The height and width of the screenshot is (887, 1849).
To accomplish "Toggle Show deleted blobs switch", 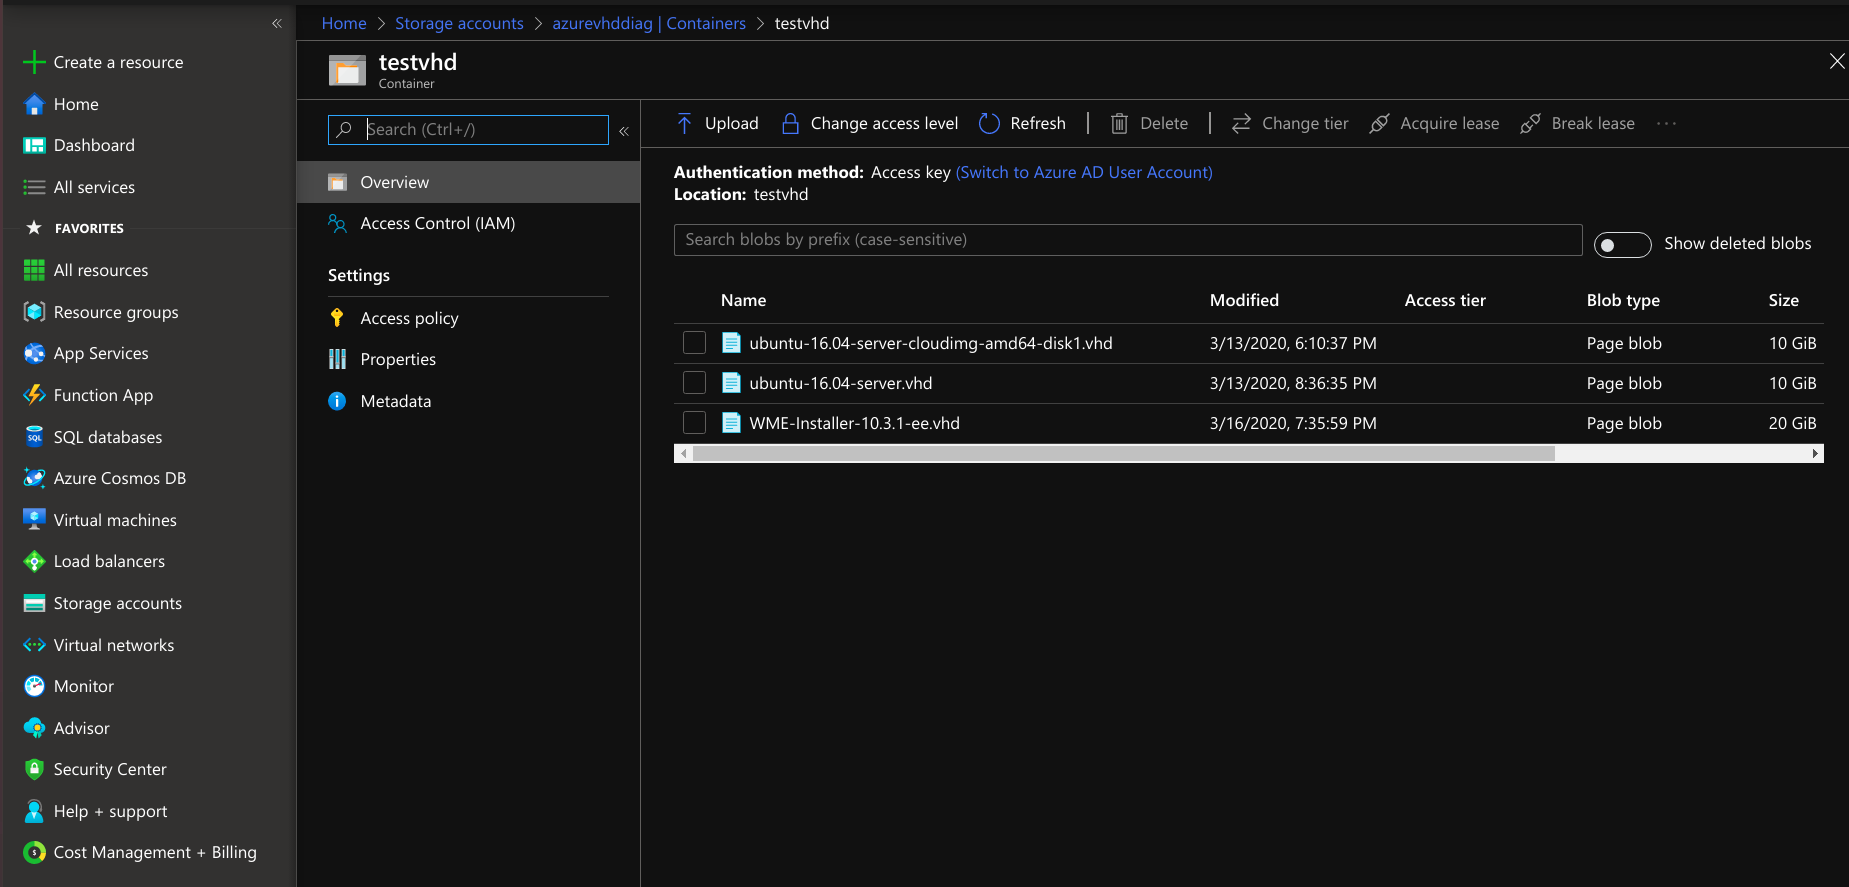I will (1621, 245).
